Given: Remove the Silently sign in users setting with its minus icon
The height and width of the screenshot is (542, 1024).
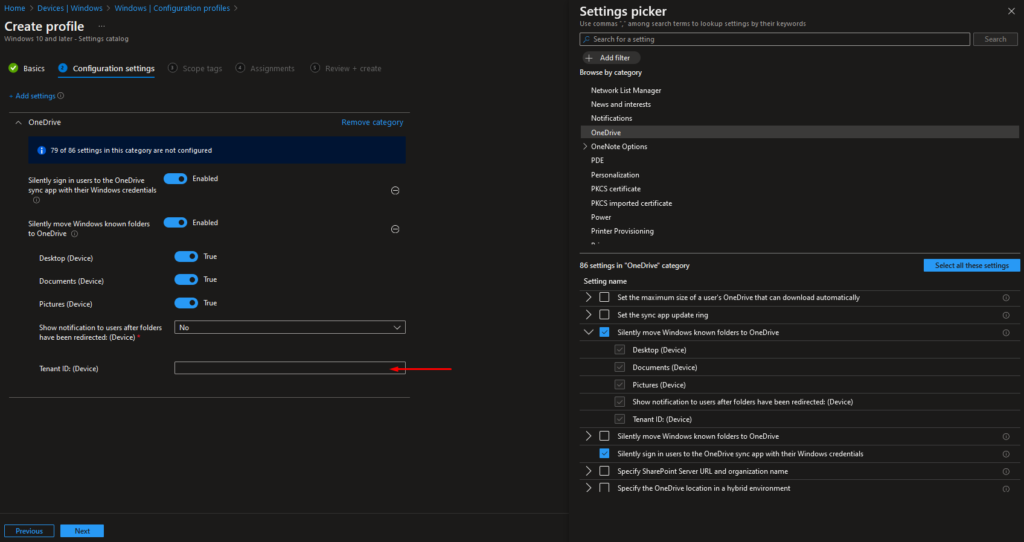Looking at the screenshot, I should click(395, 191).
